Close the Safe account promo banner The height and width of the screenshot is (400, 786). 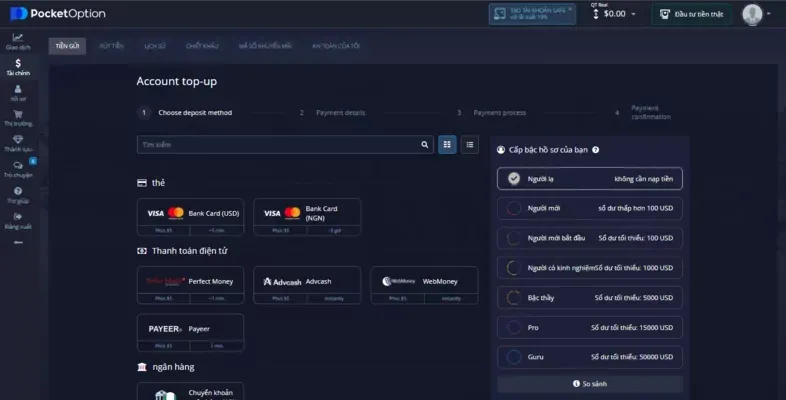pos(570,9)
